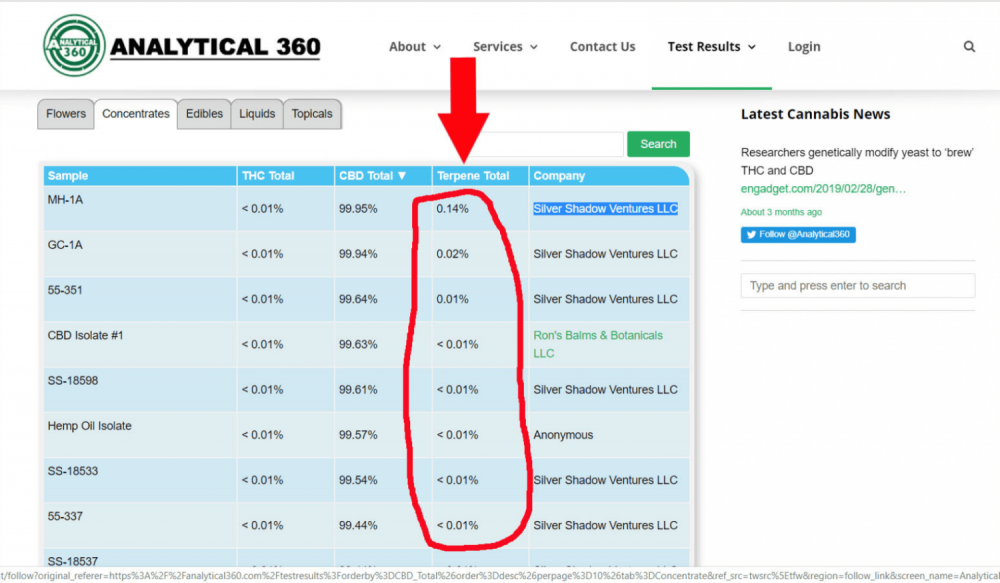Sort table by THC Total header

[268, 175]
